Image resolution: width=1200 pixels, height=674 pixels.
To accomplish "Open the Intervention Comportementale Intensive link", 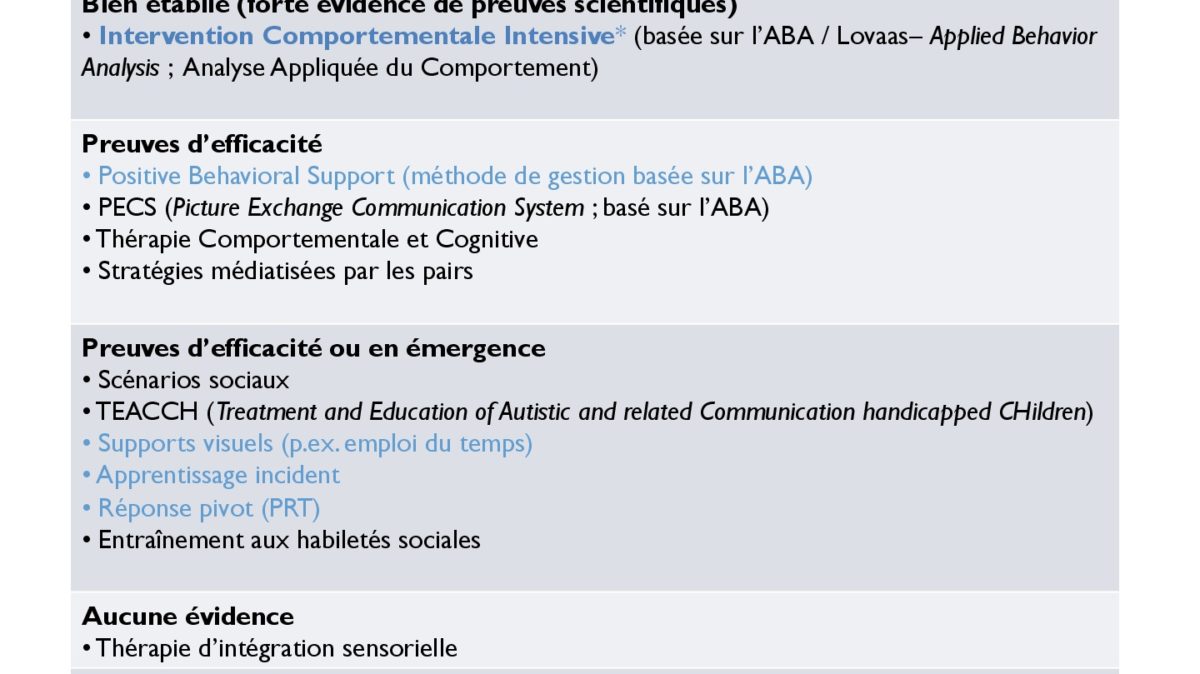I will tap(356, 37).
